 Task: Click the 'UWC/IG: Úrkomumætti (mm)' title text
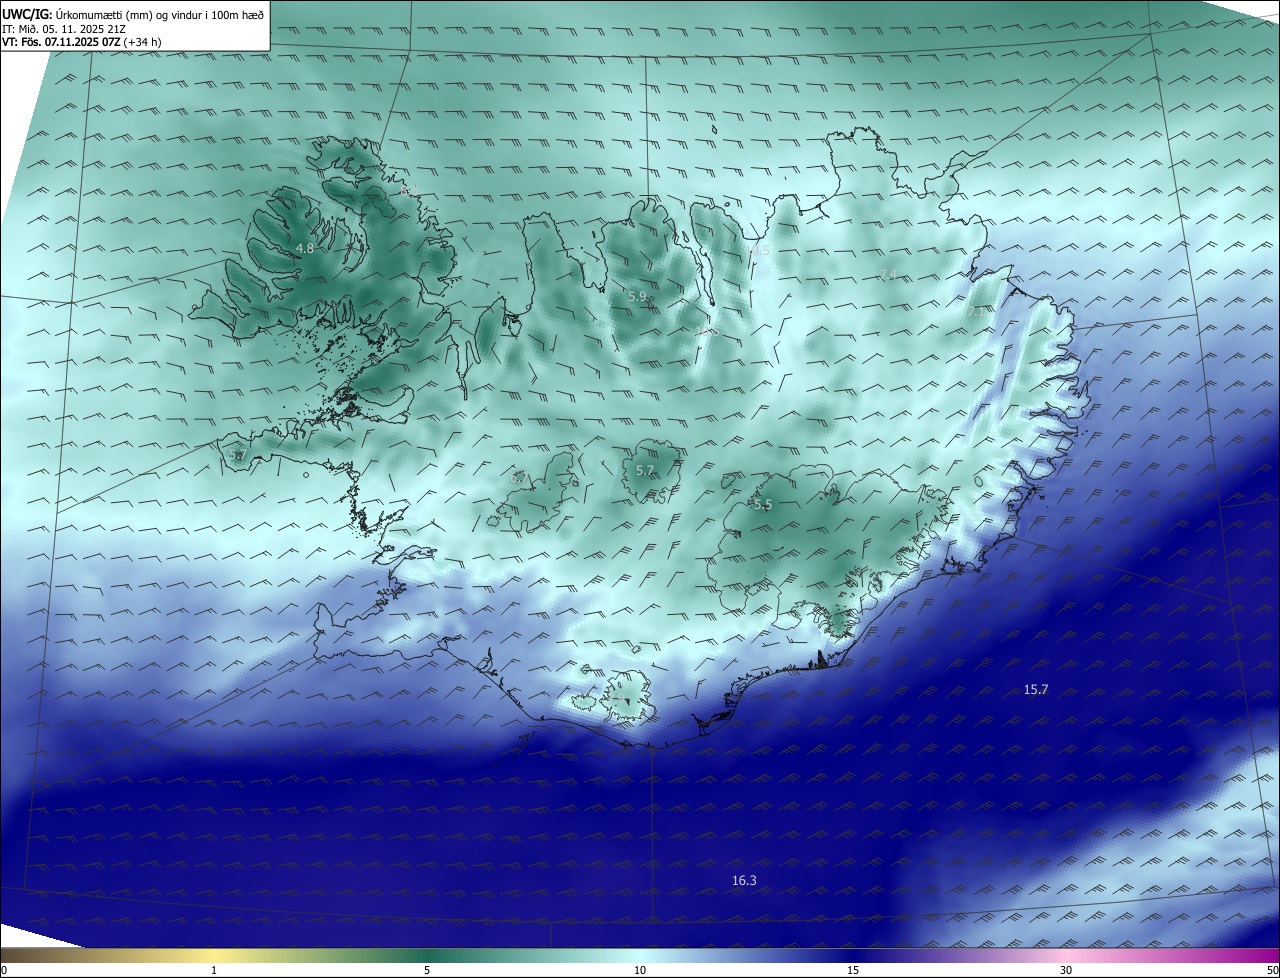(x=134, y=14)
